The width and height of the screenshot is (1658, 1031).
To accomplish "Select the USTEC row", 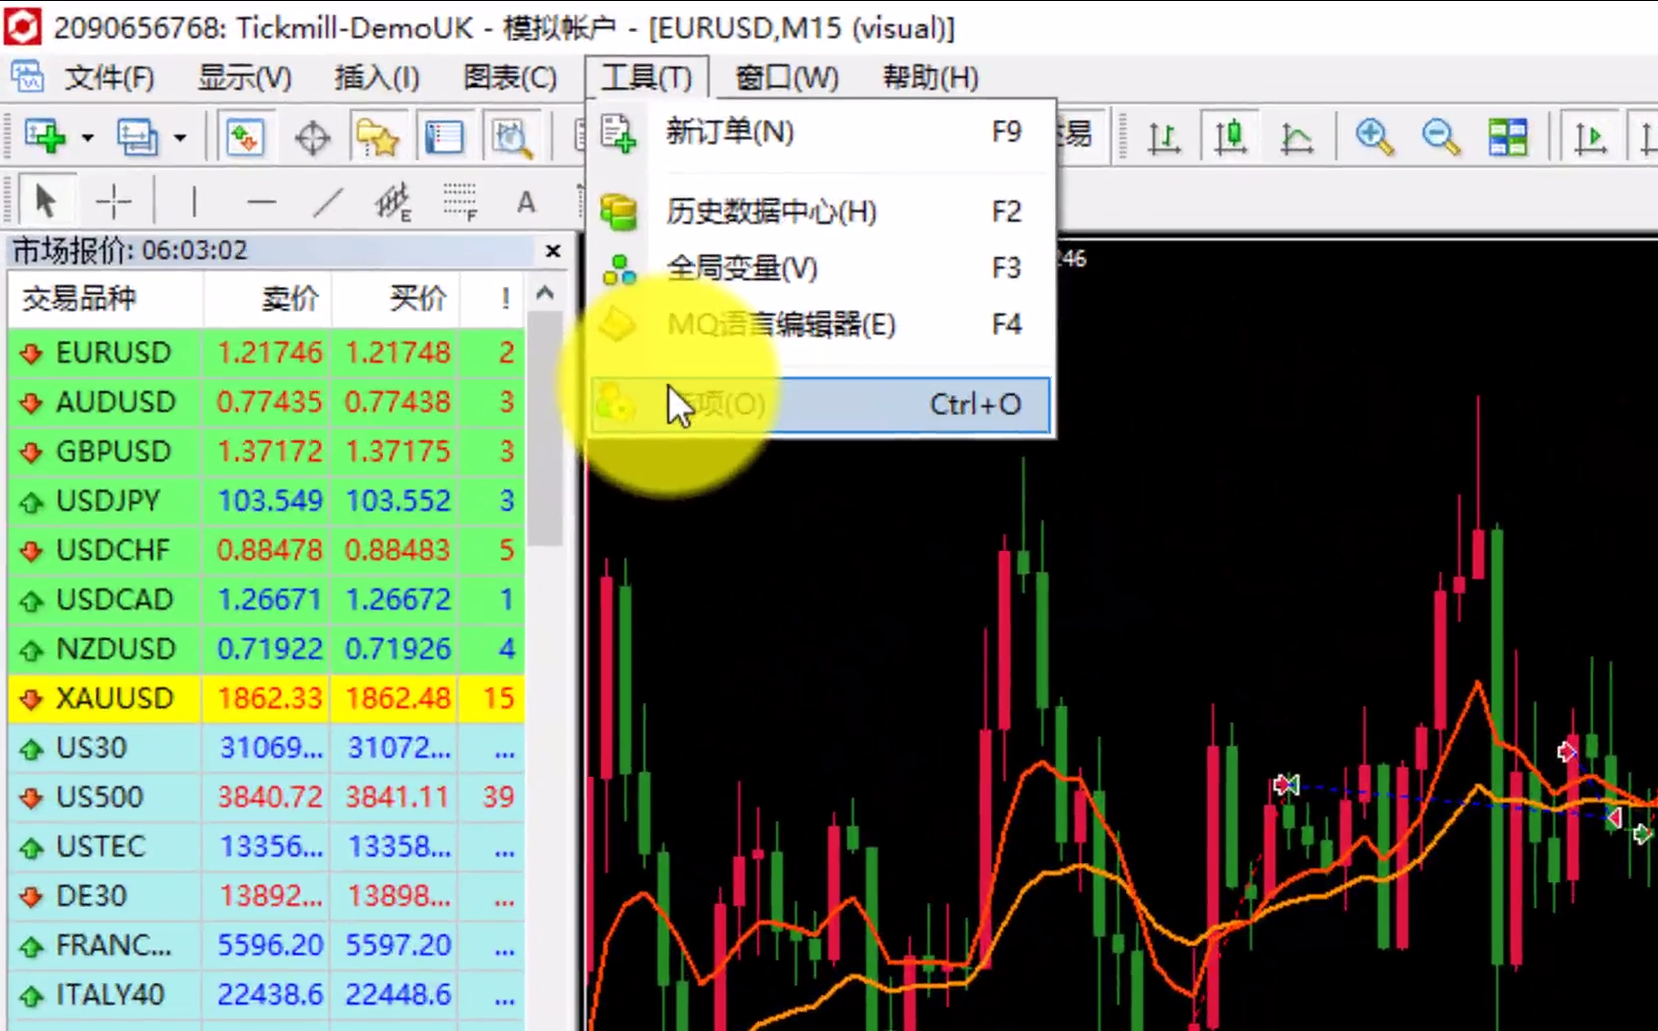I will click(266, 847).
